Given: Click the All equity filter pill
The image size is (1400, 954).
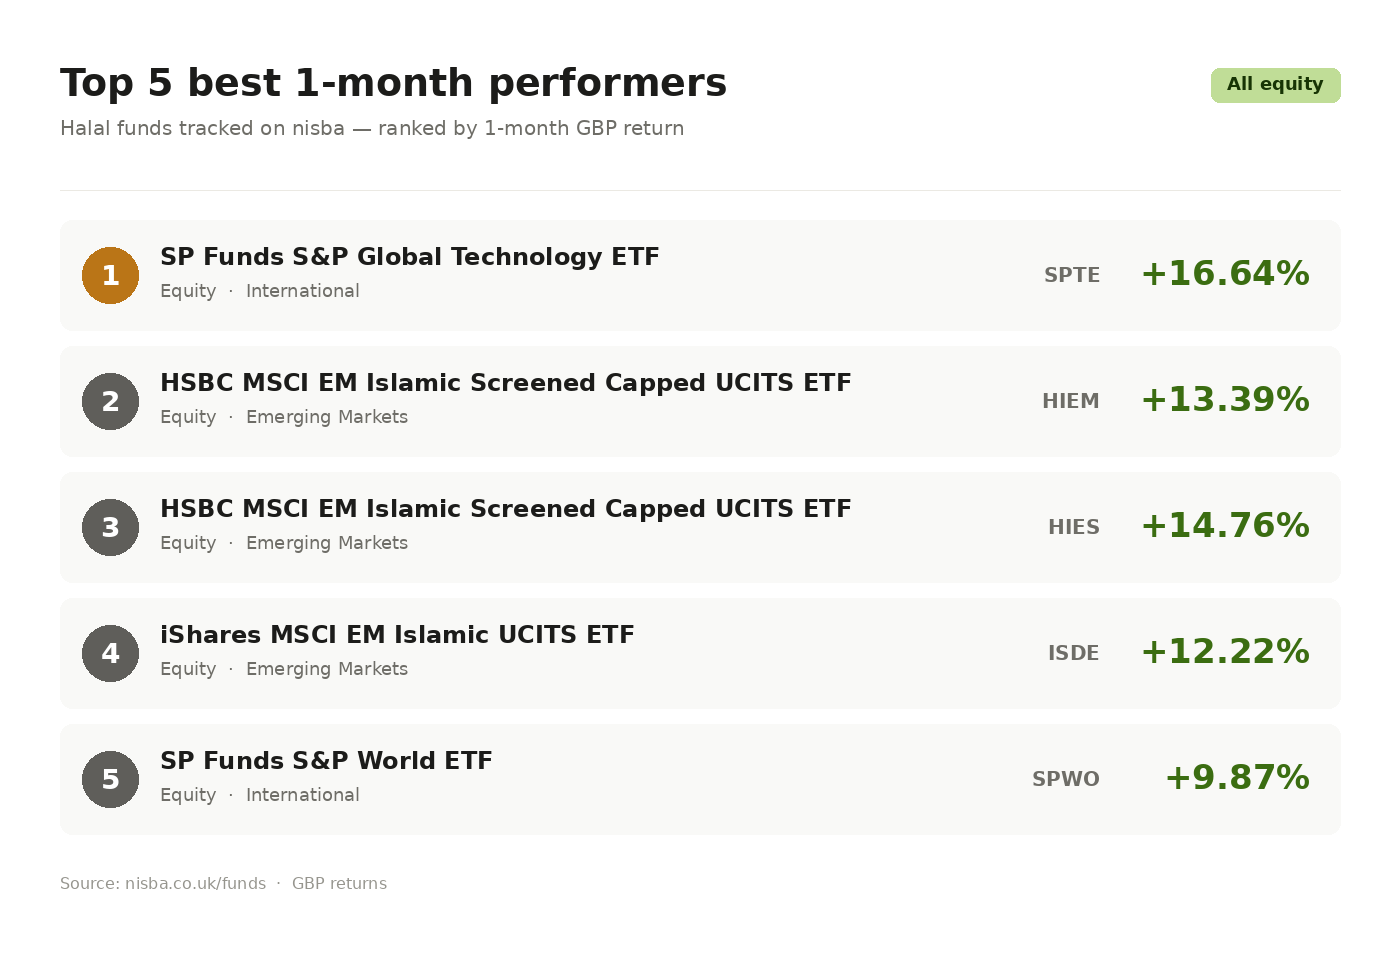Looking at the screenshot, I should 1275,85.
